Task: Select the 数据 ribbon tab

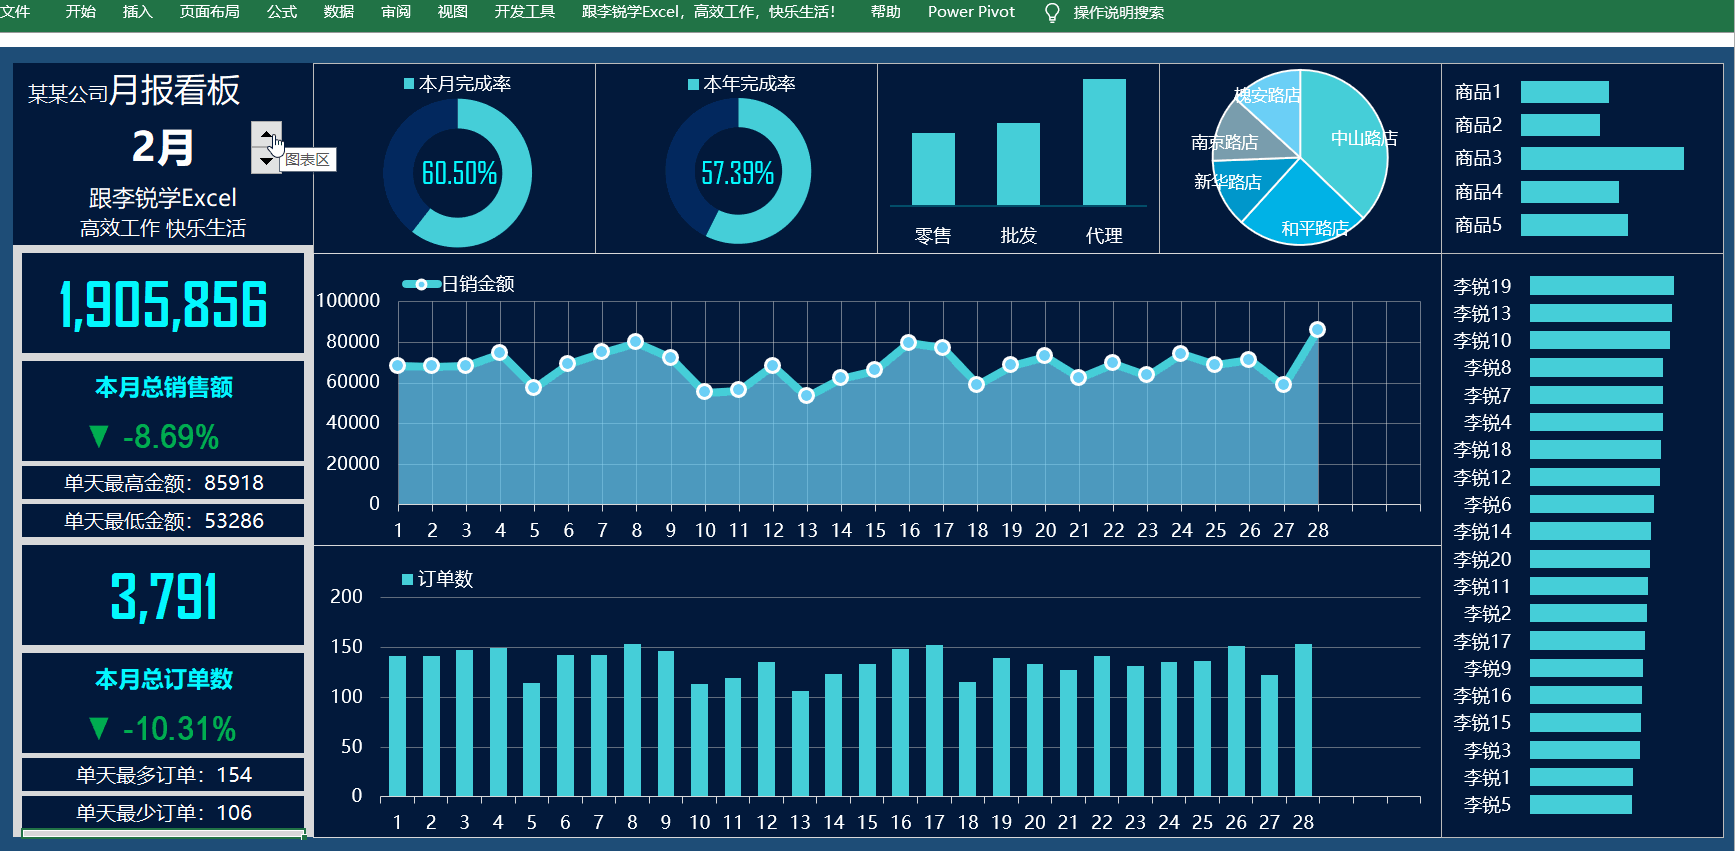Action: pos(338,12)
